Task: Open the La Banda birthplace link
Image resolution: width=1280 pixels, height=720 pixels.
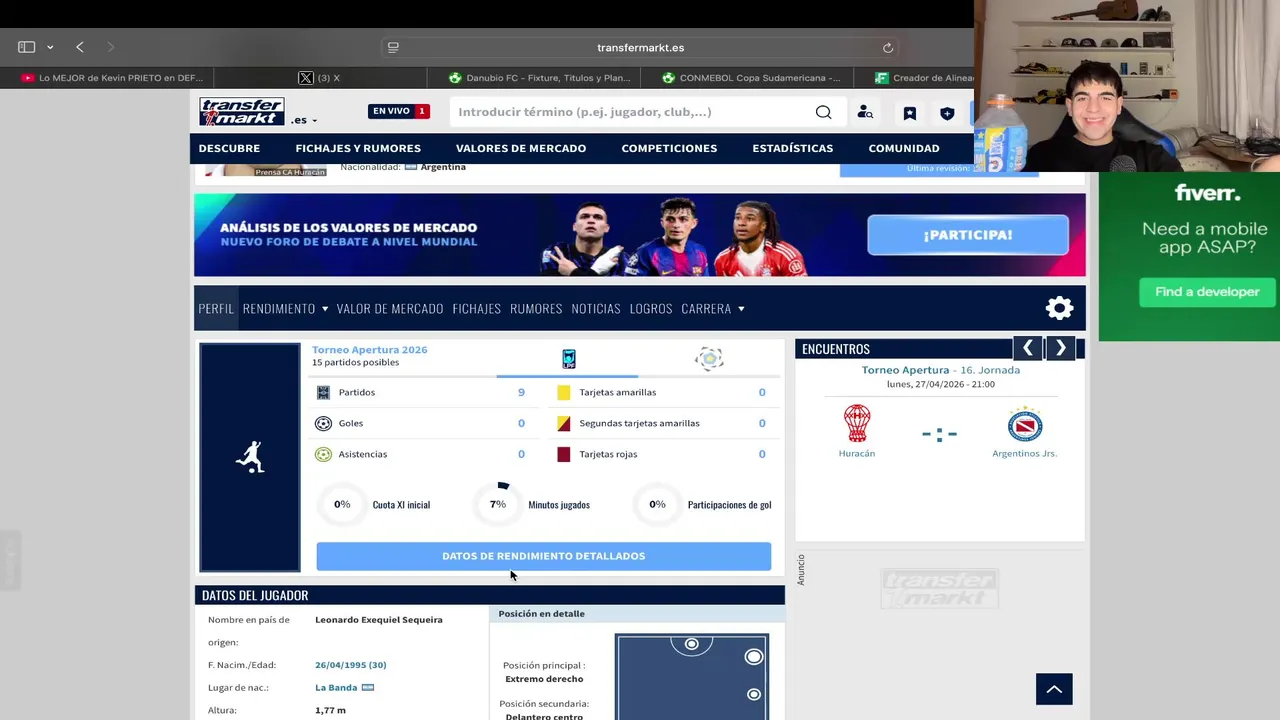Action: [336, 688]
